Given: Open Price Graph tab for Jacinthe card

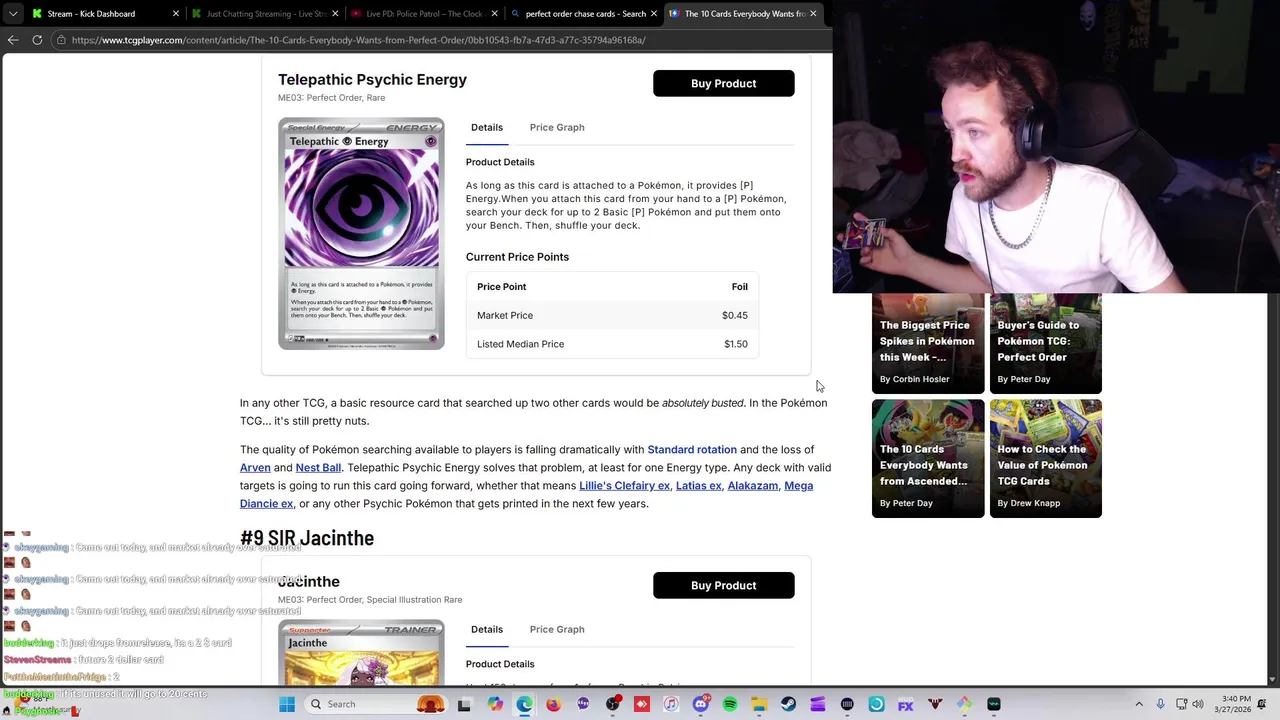Looking at the screenshot, I should 557,629.
